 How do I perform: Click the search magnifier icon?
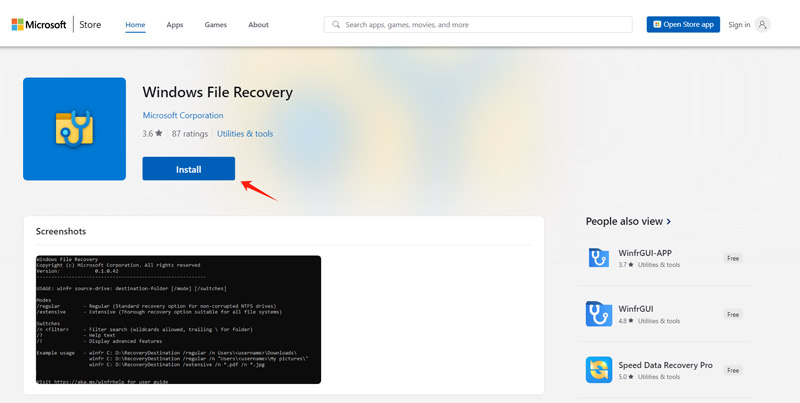tap(336, 24)
